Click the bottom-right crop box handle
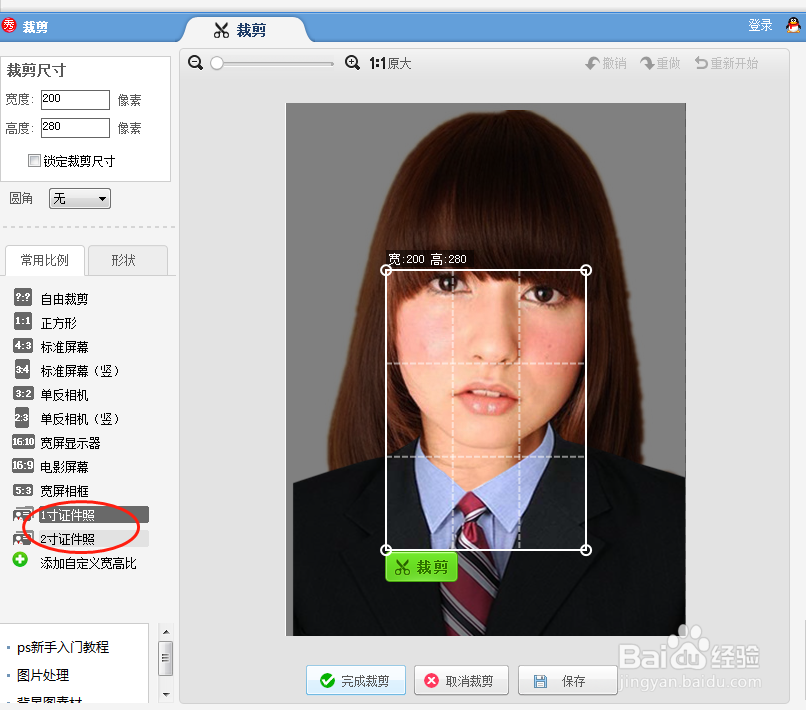Viewport: 806px width, 710px height. 586,550
